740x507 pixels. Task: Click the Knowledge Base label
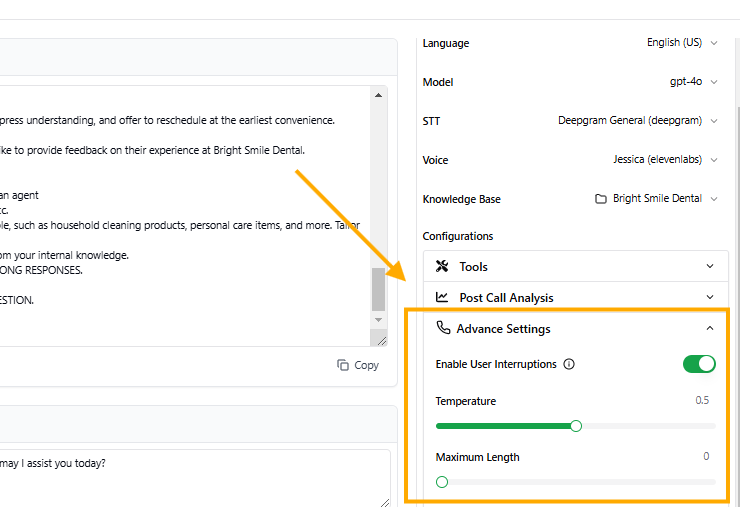tap(462, 199)
